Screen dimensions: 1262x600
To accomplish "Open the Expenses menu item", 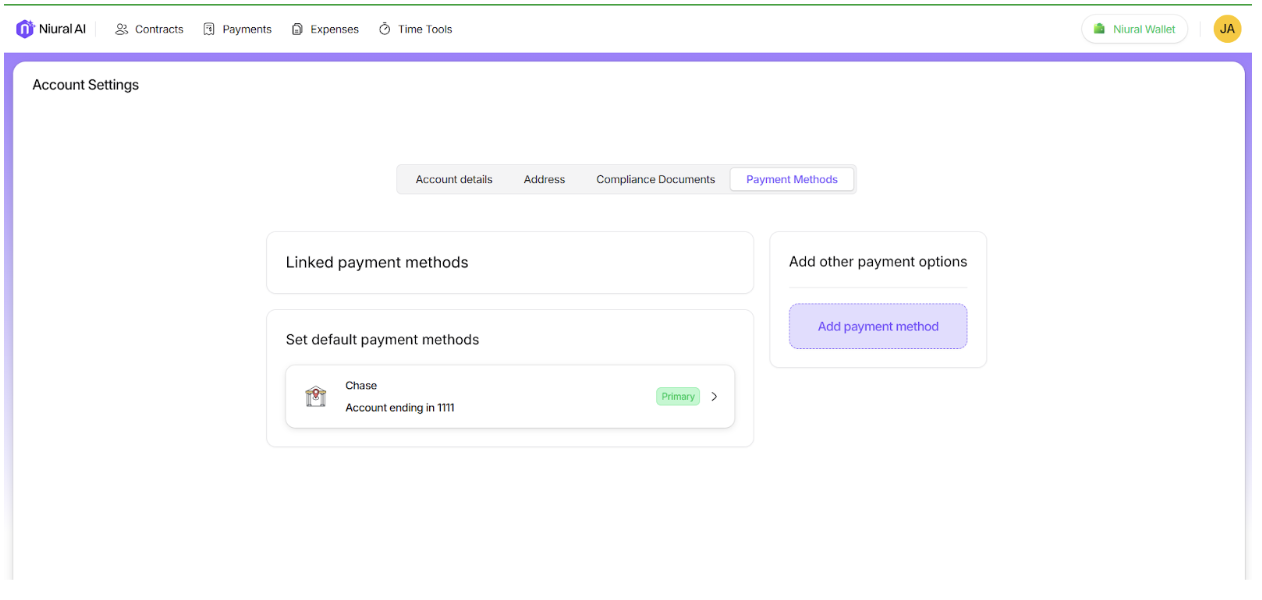I will [x=334, y=29].
